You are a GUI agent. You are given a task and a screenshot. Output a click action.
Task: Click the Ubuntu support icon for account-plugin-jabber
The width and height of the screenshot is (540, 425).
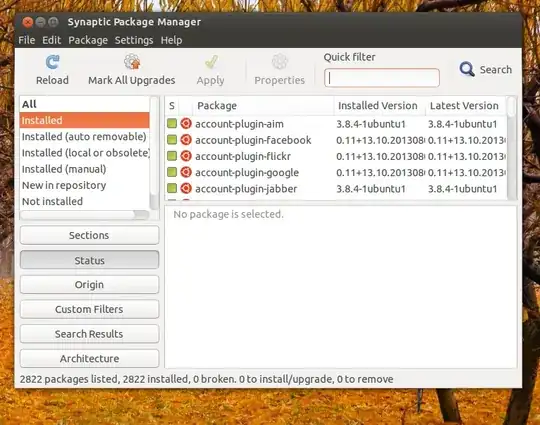186,188
